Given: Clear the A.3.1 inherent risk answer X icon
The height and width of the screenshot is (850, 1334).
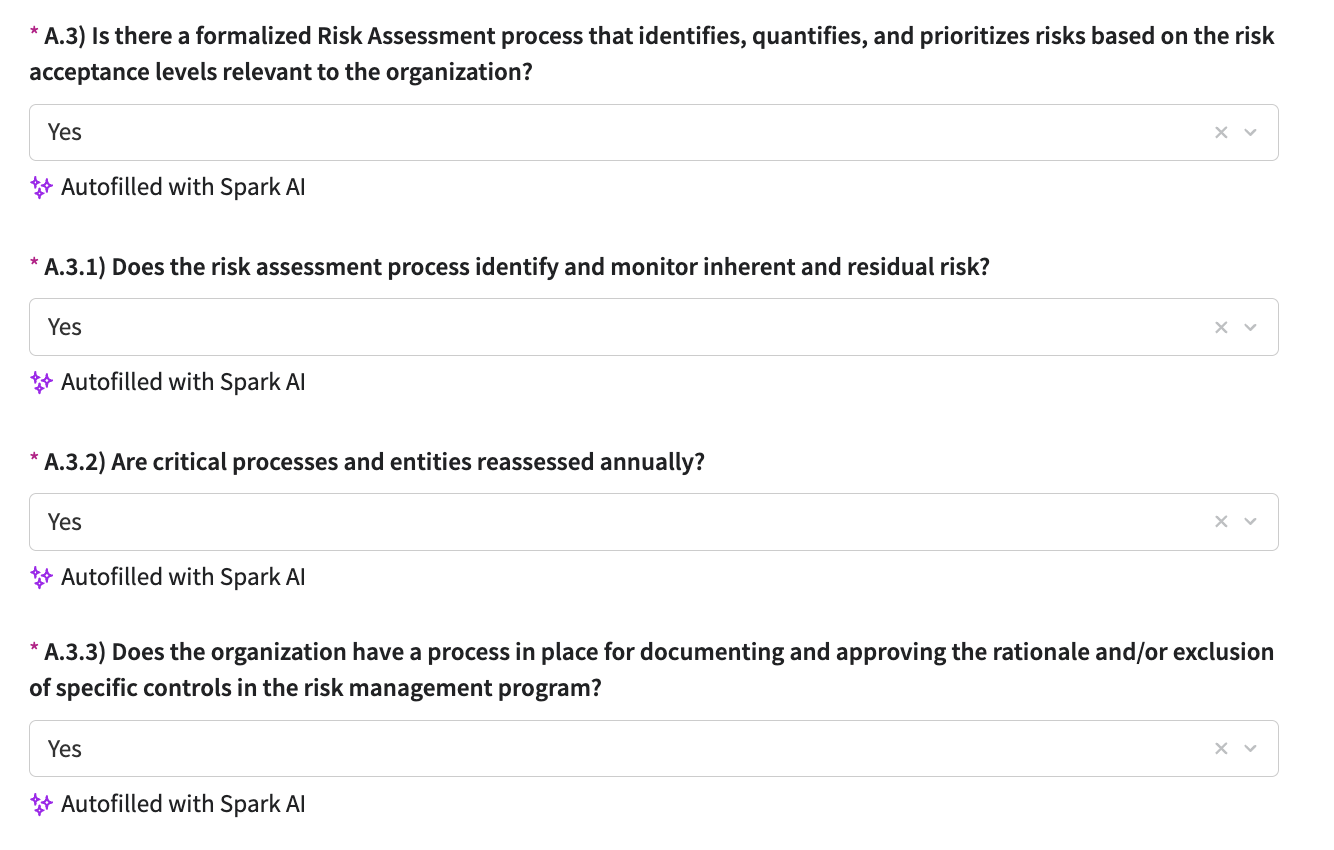Looking at the screenshot, I should pyautogui.click(x=1220, y=327).
